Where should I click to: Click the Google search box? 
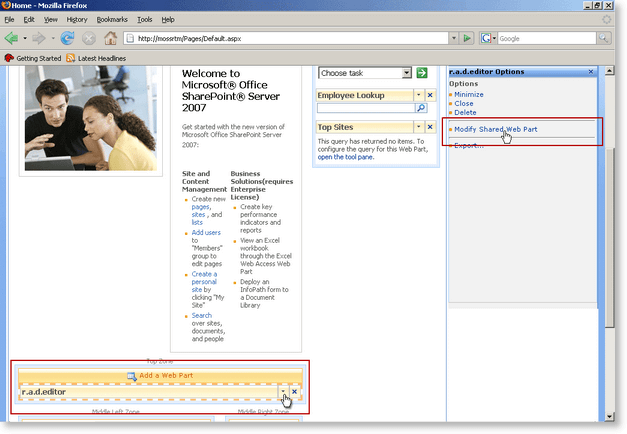click(547, 38)
